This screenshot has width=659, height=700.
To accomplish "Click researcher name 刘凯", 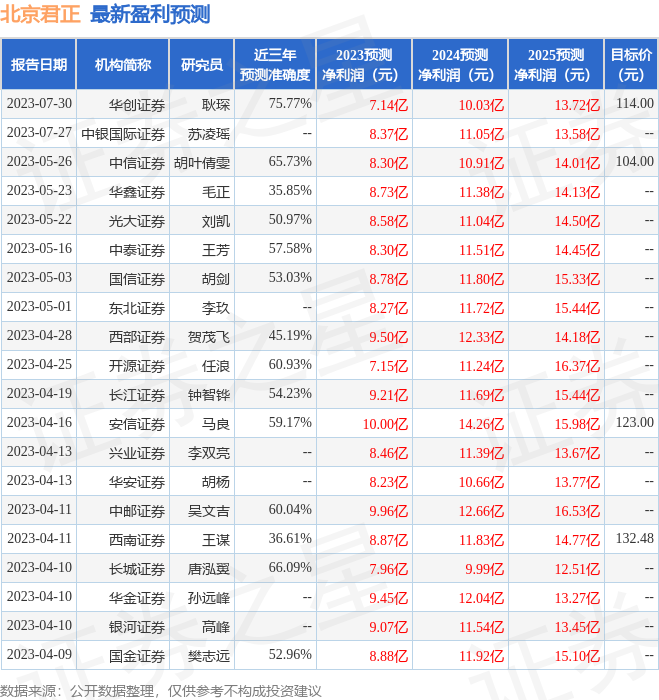I will click(x=216, y=221).
